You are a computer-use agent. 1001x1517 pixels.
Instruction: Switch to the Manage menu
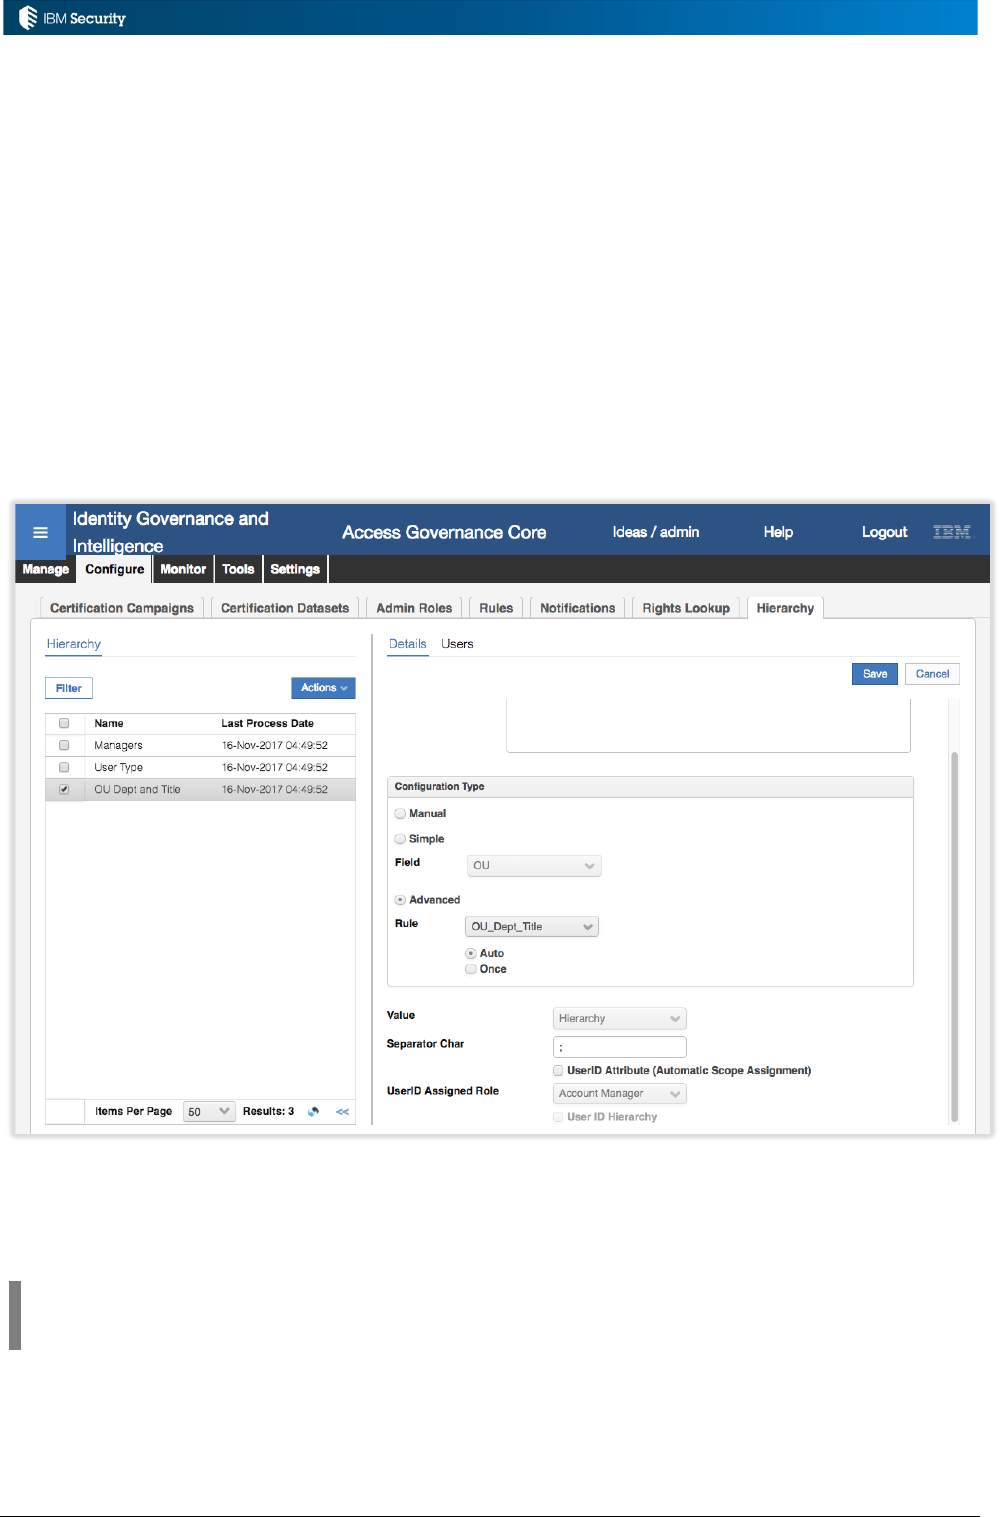click(46, 569)
